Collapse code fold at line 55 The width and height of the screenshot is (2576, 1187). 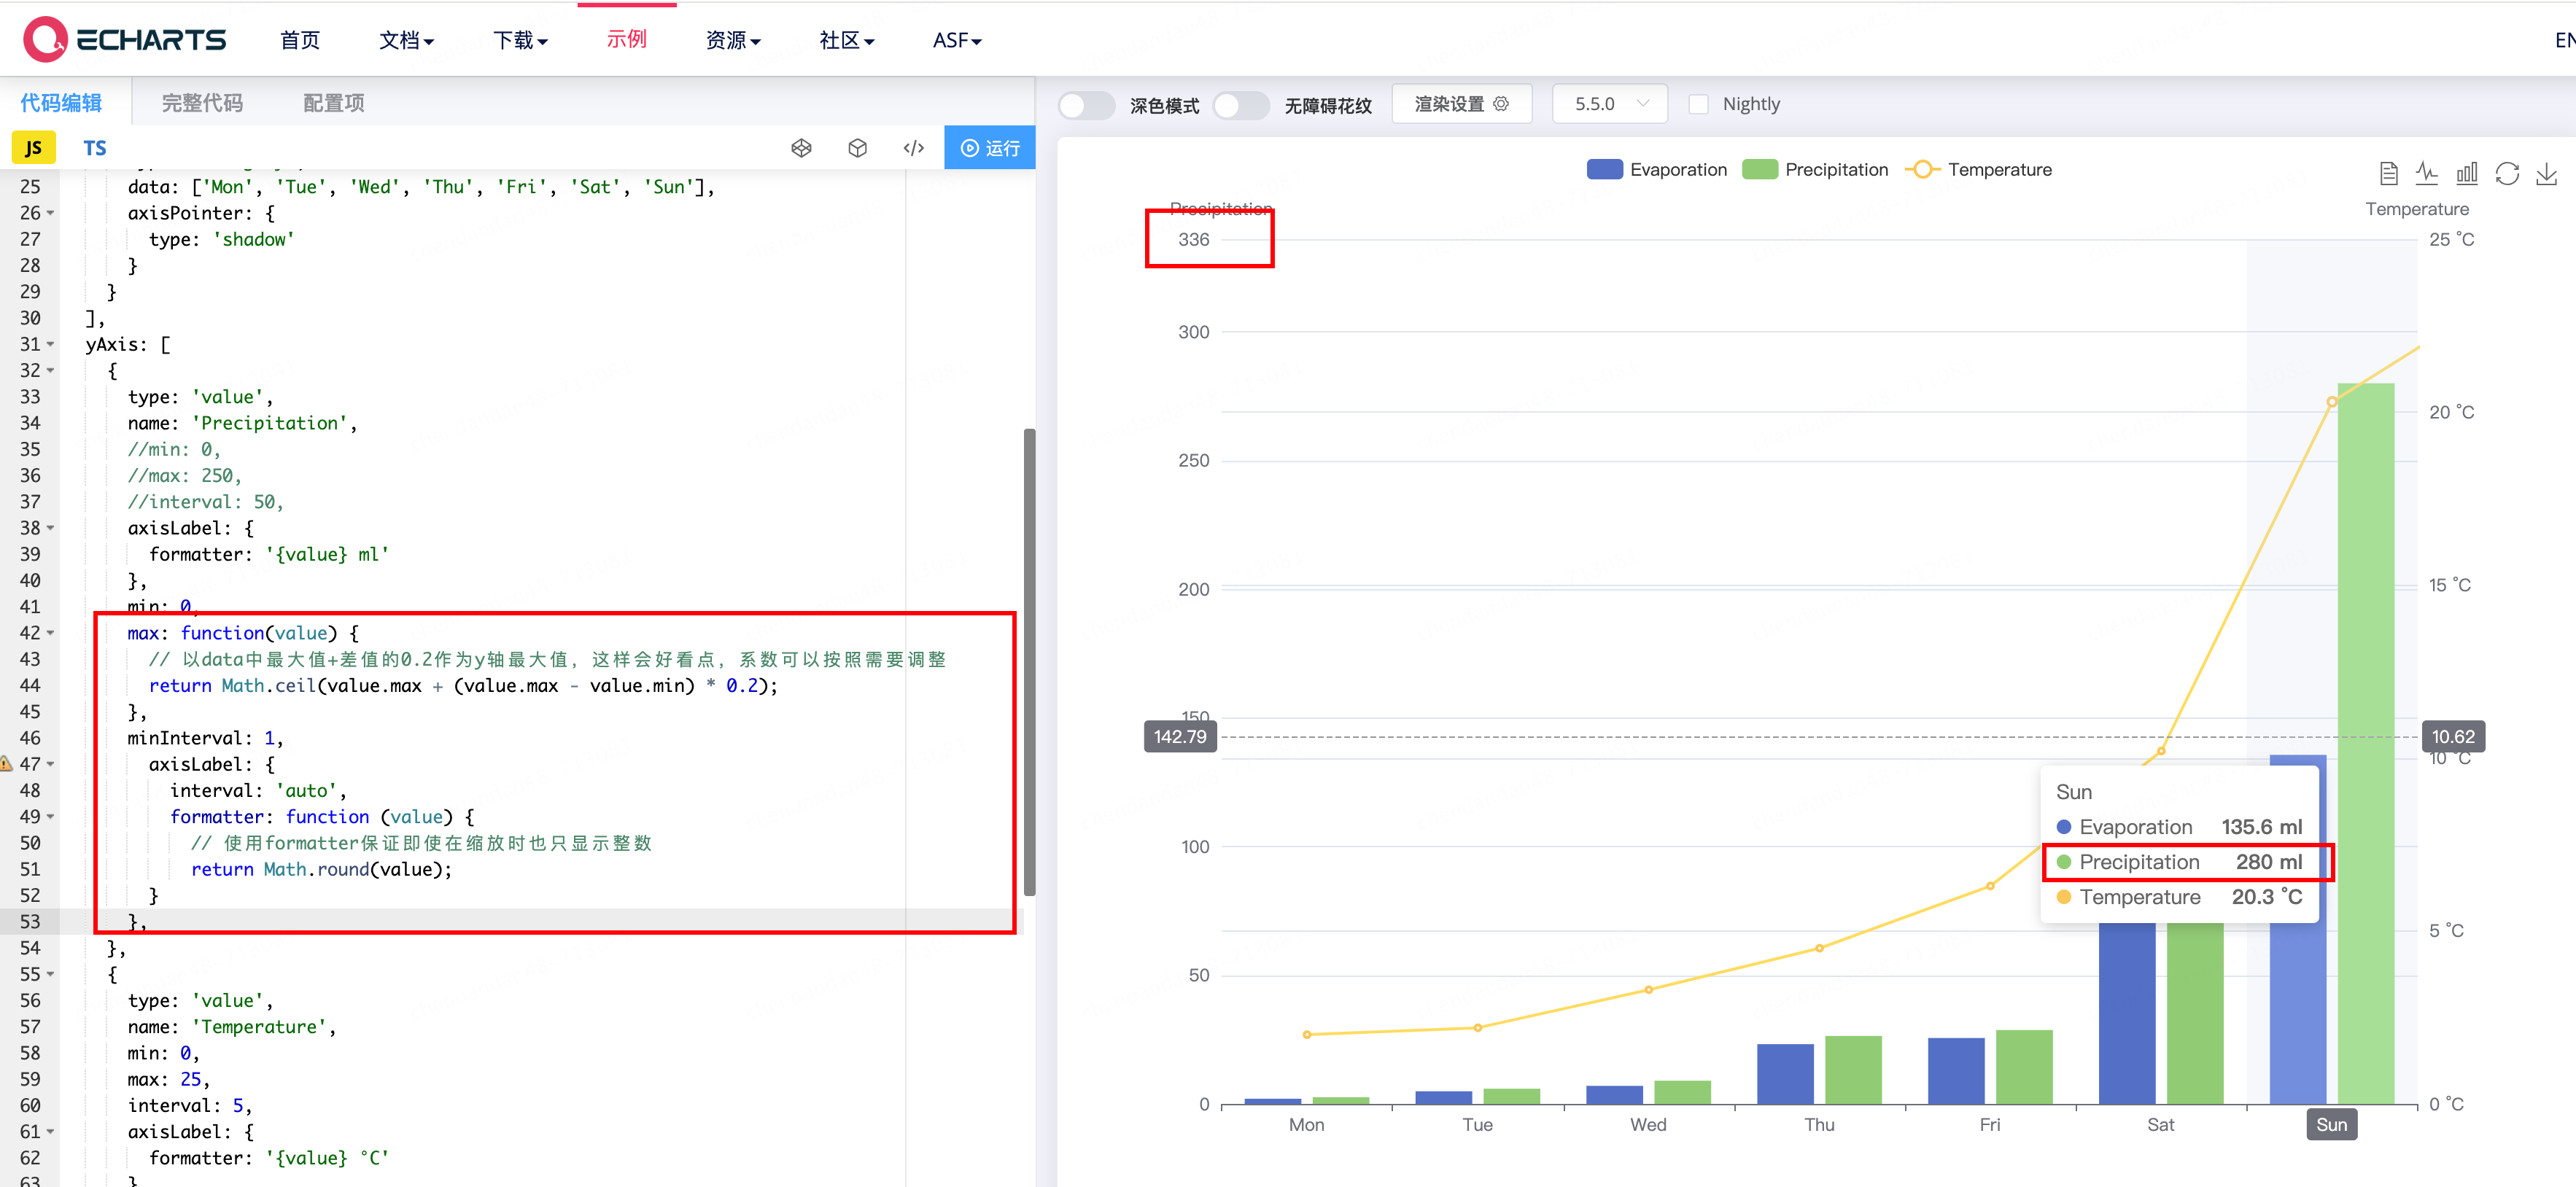pyautogui.click(x=51, y=974)
